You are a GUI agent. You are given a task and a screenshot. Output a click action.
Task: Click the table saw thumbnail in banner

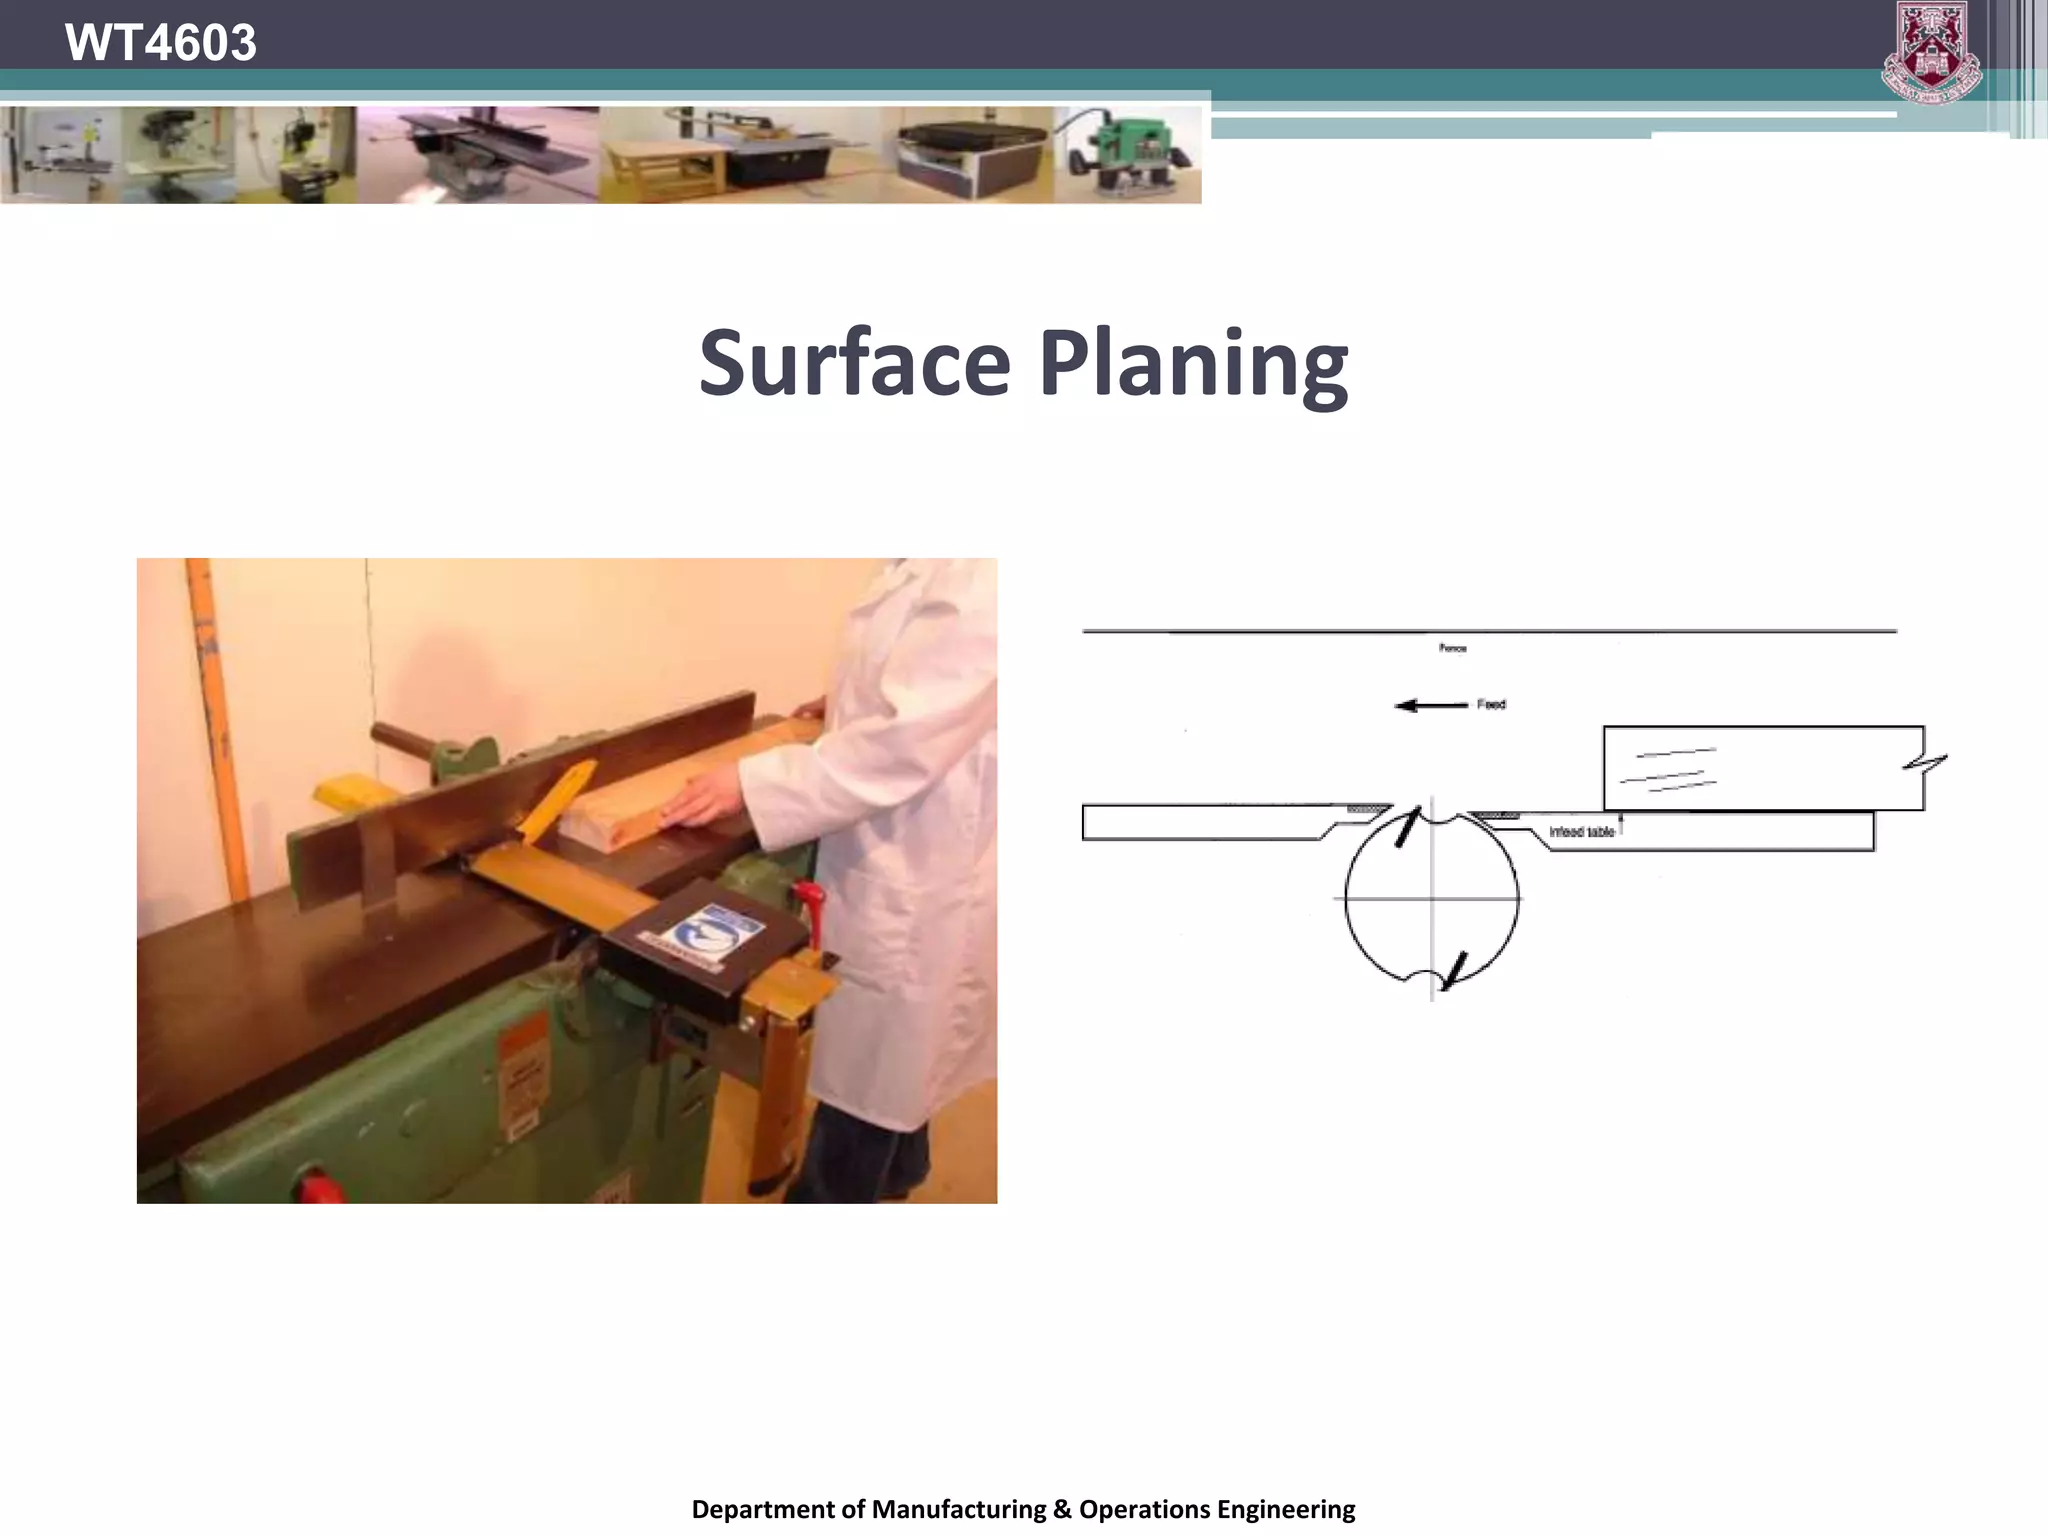[740, 155]
